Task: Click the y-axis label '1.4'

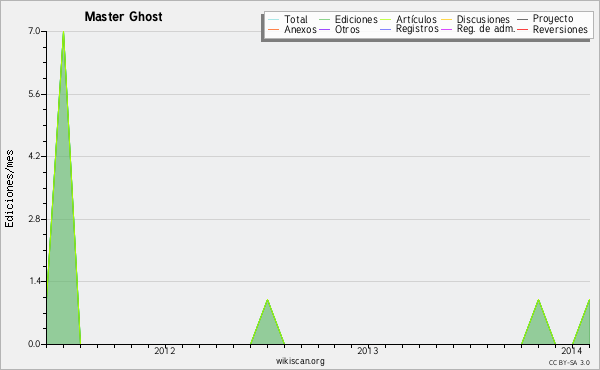Action: pos(34,281)
